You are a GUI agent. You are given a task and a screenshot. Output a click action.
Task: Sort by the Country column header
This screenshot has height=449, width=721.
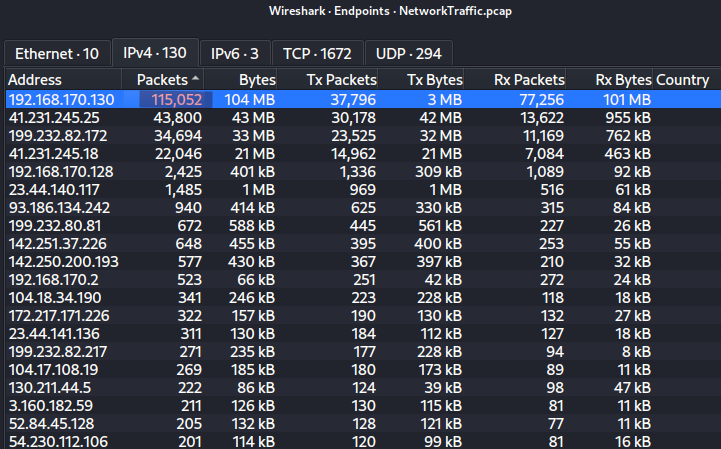687,80
